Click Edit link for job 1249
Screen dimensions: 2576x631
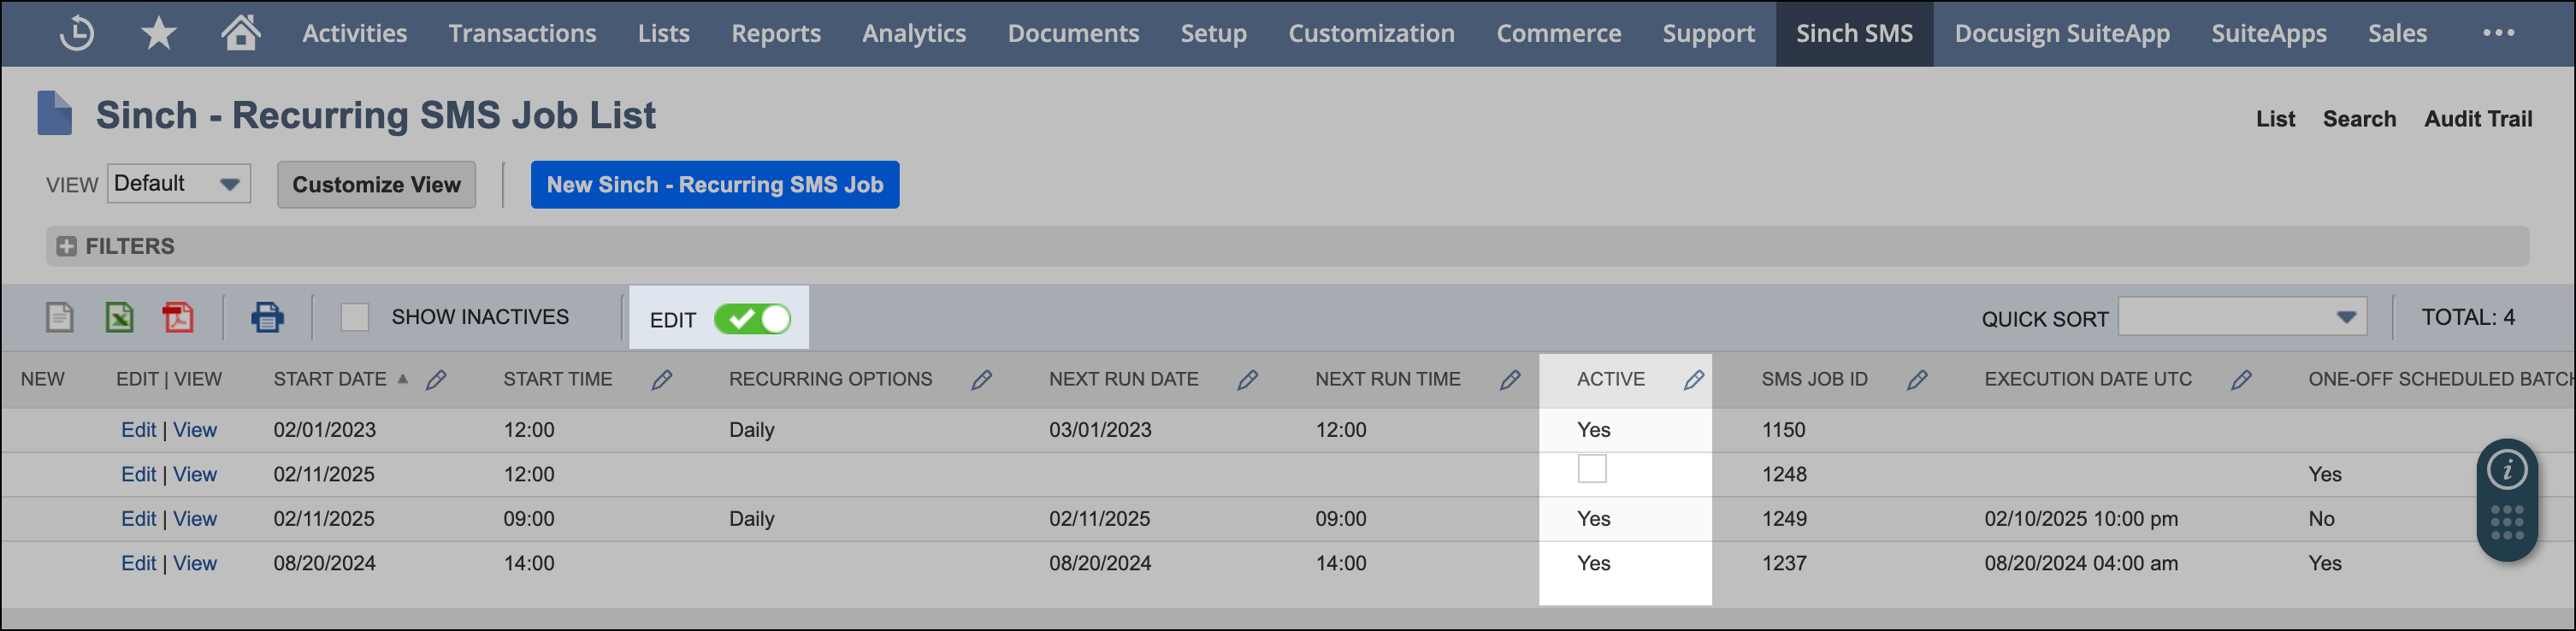[x=138, y=519]
